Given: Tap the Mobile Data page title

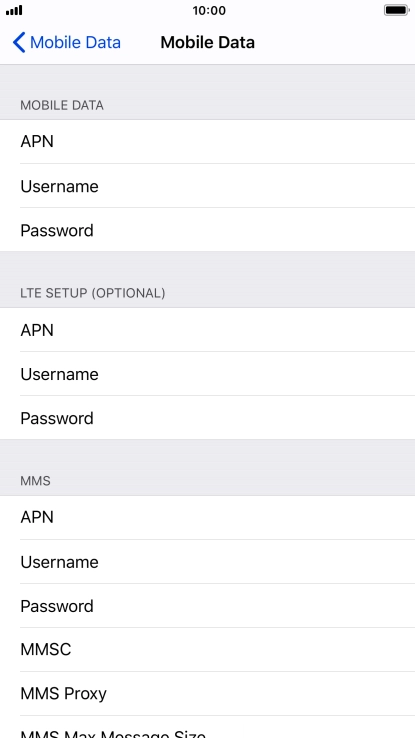Looking at the screenshot, I should (208, 42).
